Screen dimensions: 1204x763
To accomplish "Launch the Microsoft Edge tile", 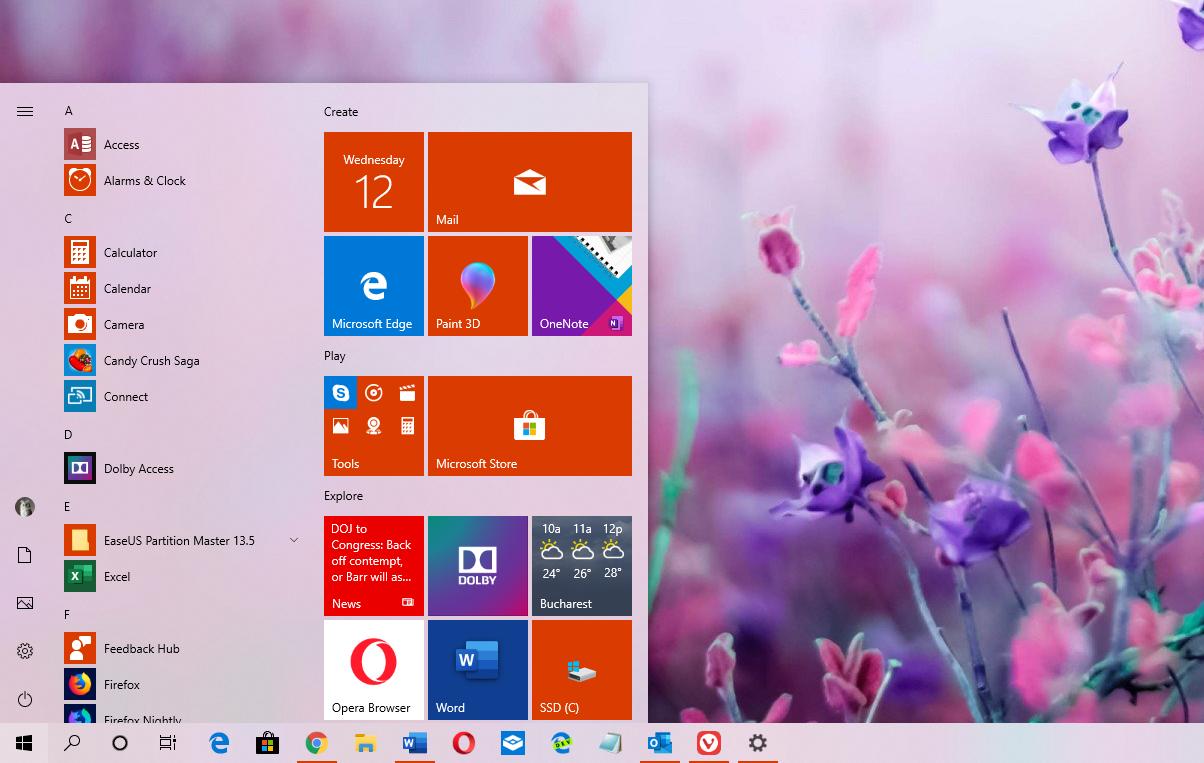I will click(374, 286).
